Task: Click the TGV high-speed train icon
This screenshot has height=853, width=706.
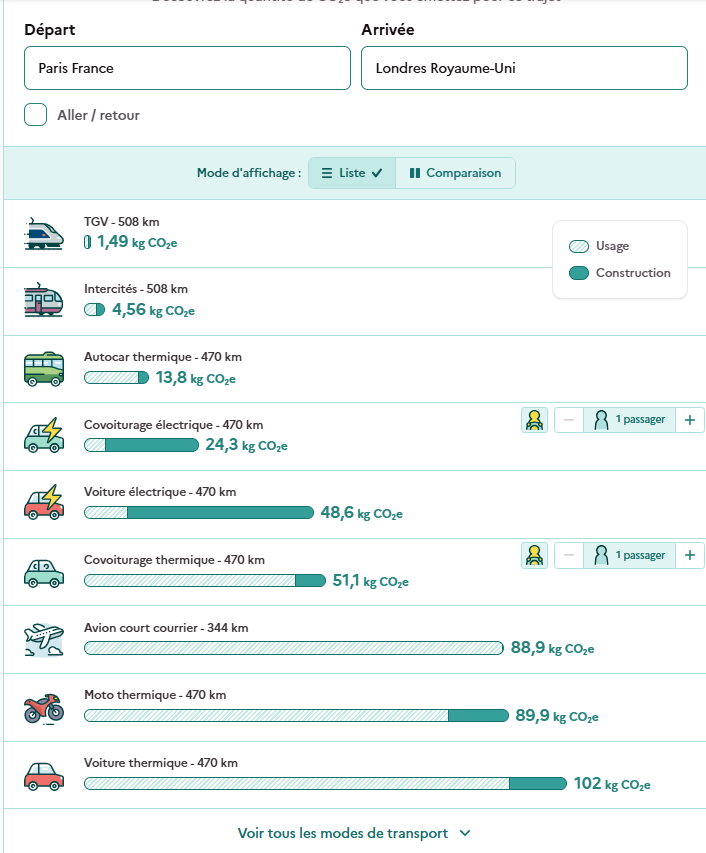Action: point(44,234)
